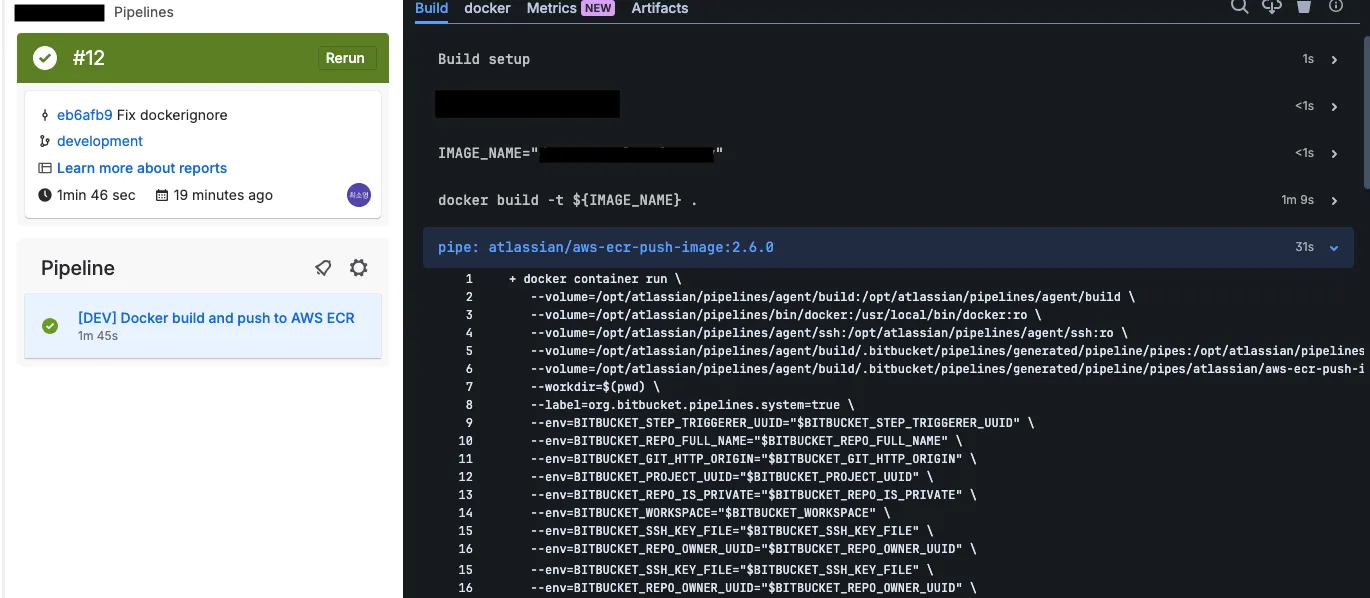Click the green success checkmark next to #12
Image resolution: width=1370 pixels, height=598 pixels.
pyautogui.click(x=45, y=58)
